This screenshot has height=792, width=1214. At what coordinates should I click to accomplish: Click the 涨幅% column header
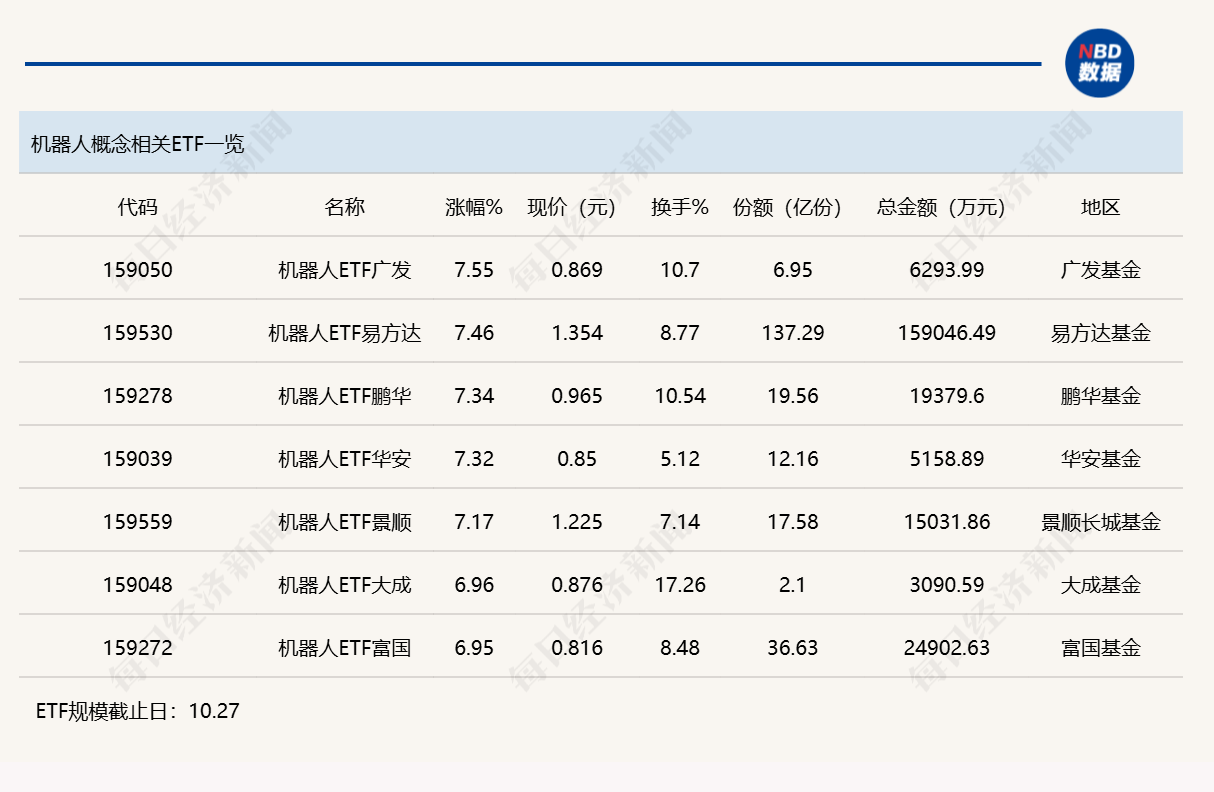[x=474, y=207]
